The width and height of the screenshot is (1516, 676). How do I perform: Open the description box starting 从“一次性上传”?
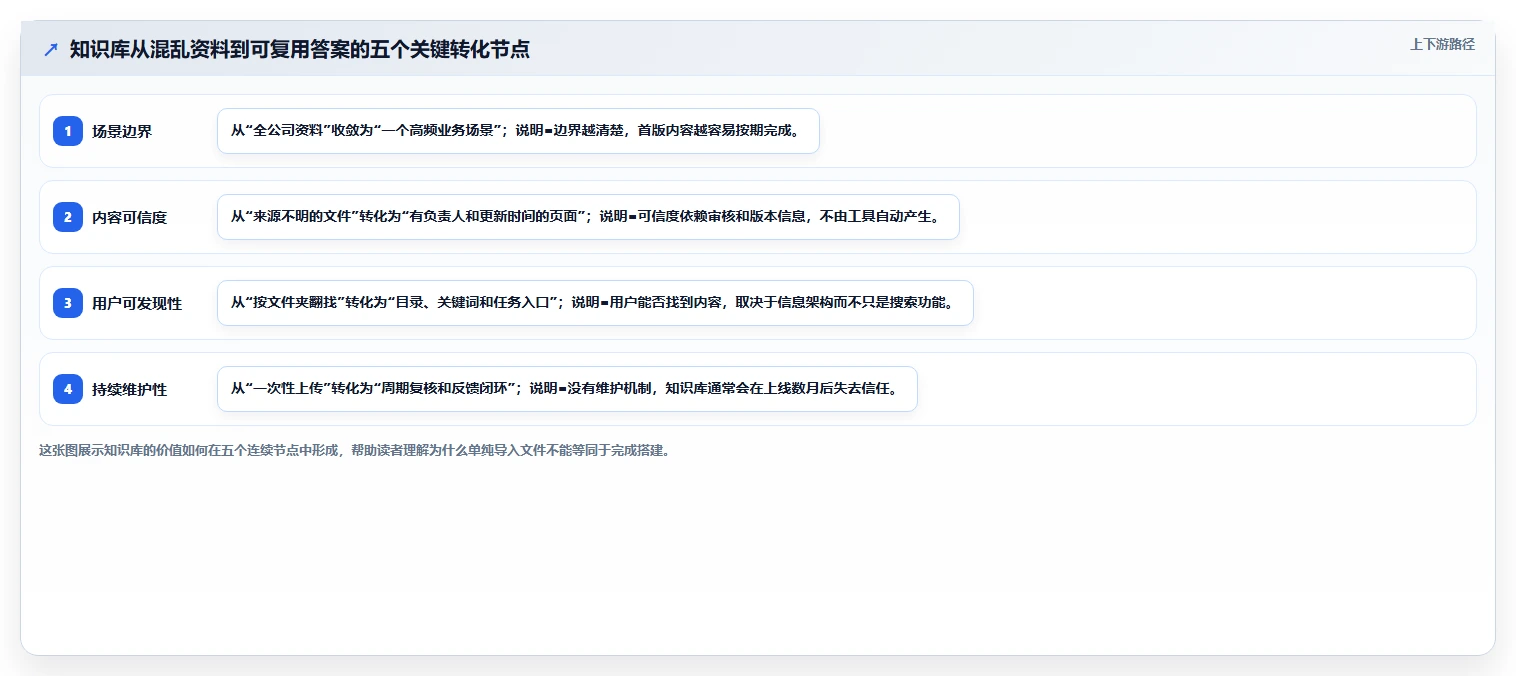coord(567,389)
